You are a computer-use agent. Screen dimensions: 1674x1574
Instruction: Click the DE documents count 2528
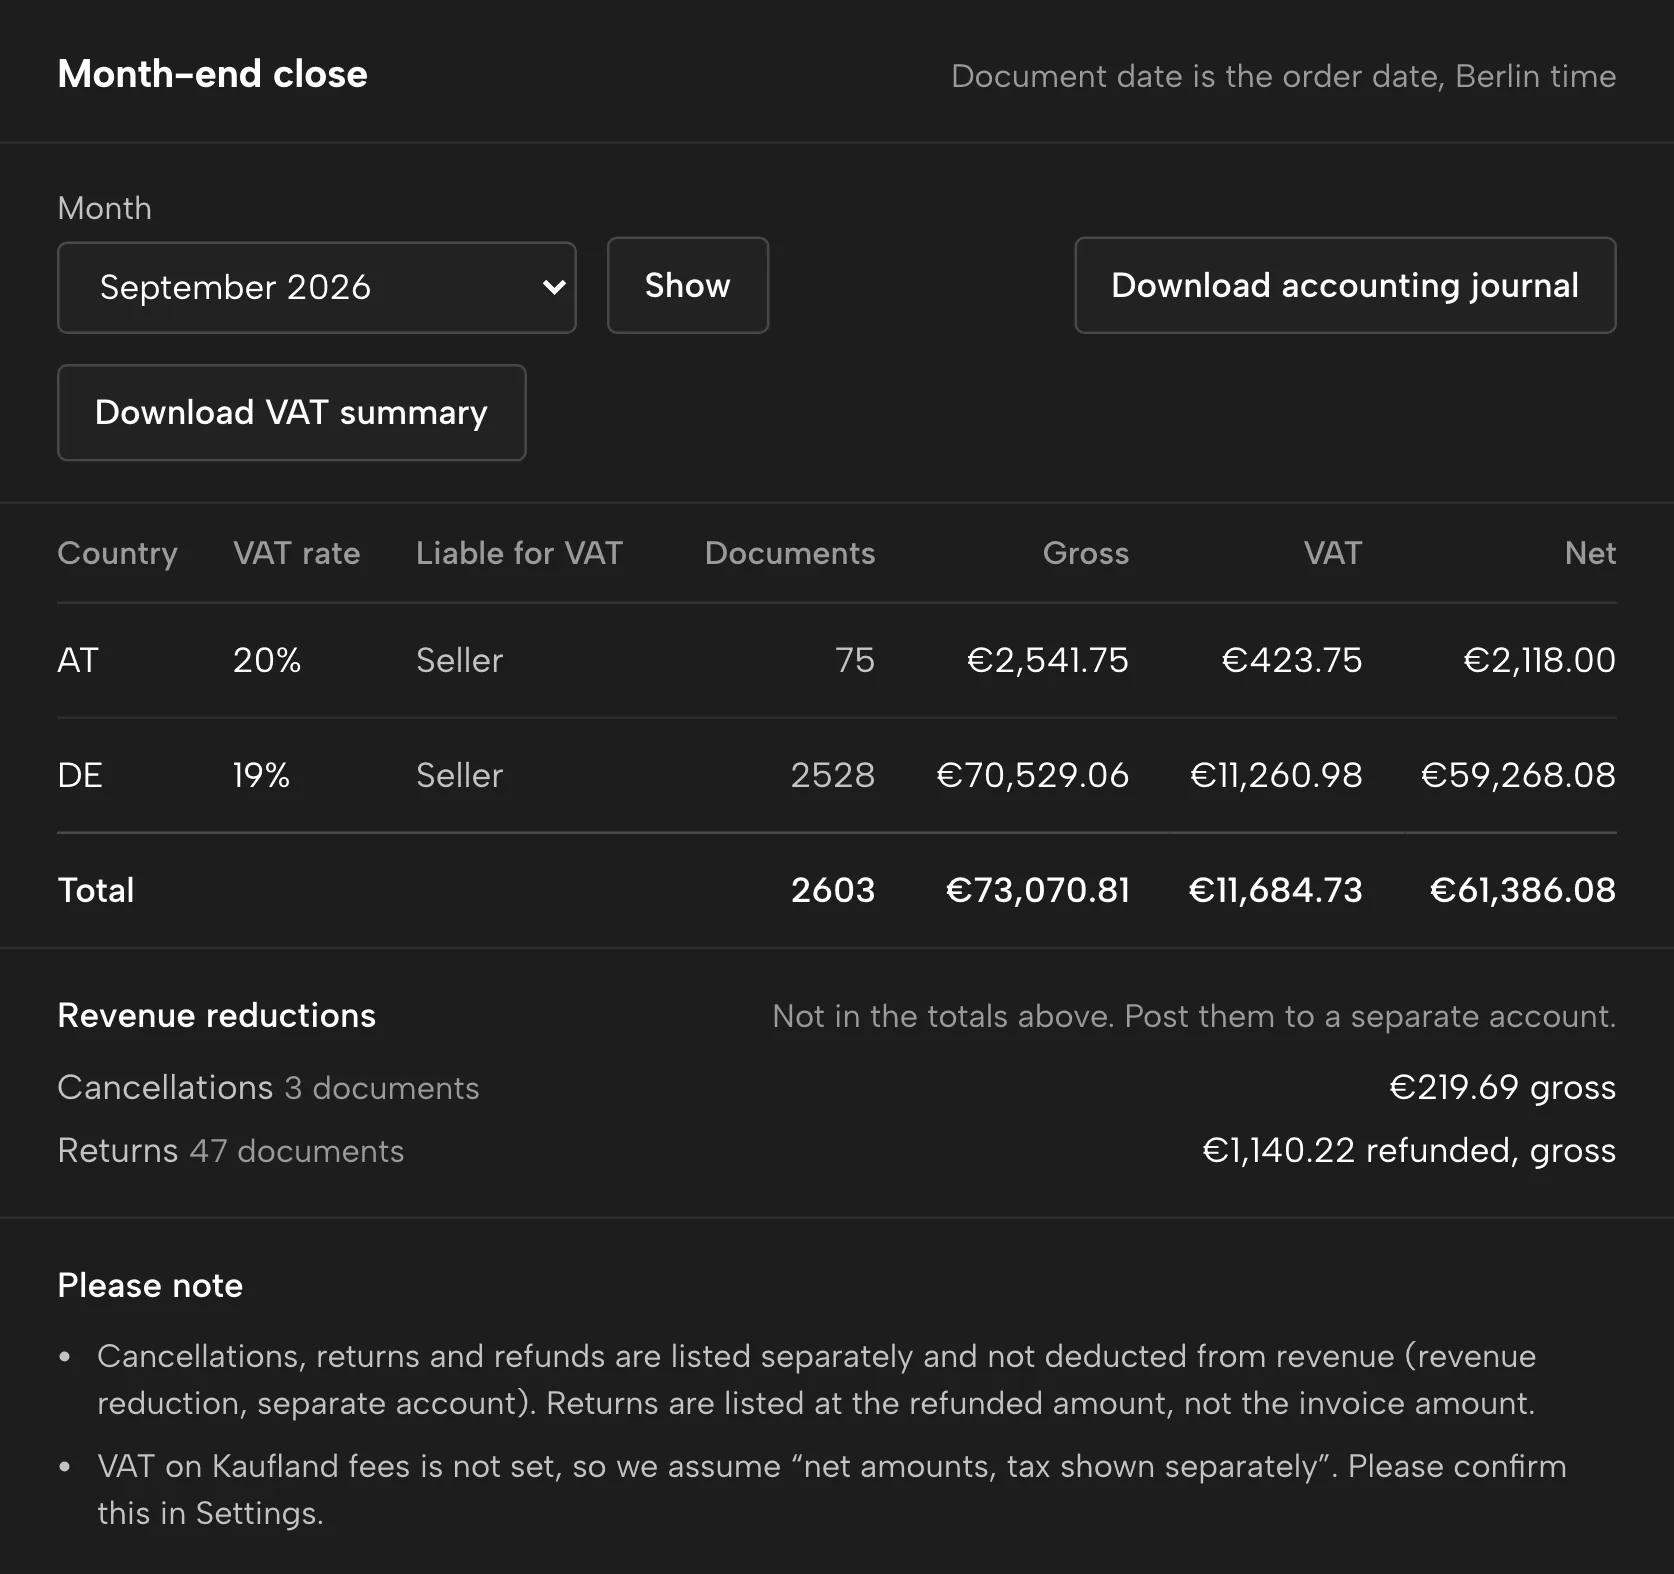832,775
